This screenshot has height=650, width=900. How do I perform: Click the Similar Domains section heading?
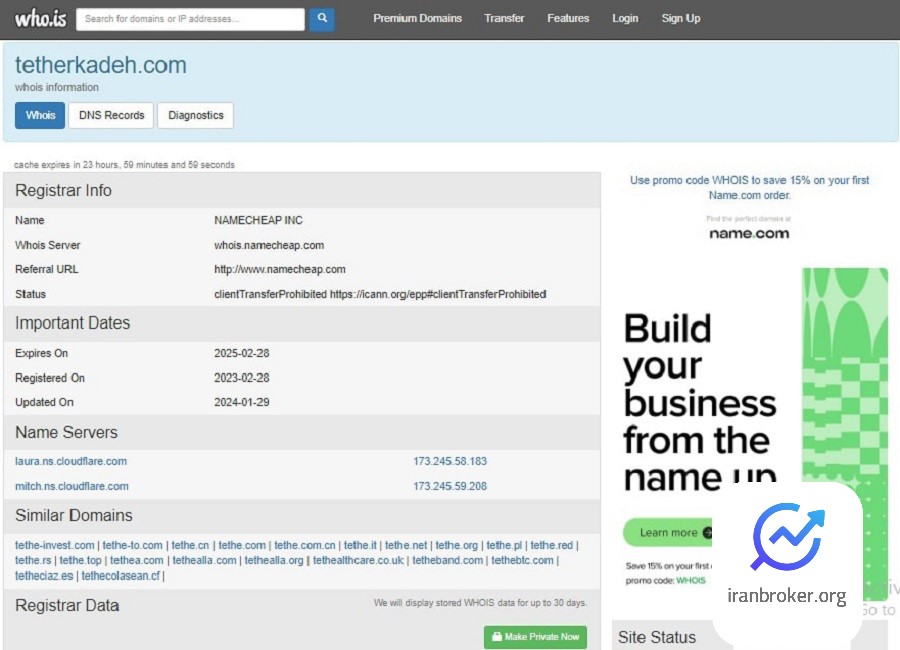pyautogui.click(x=73, y=515)
